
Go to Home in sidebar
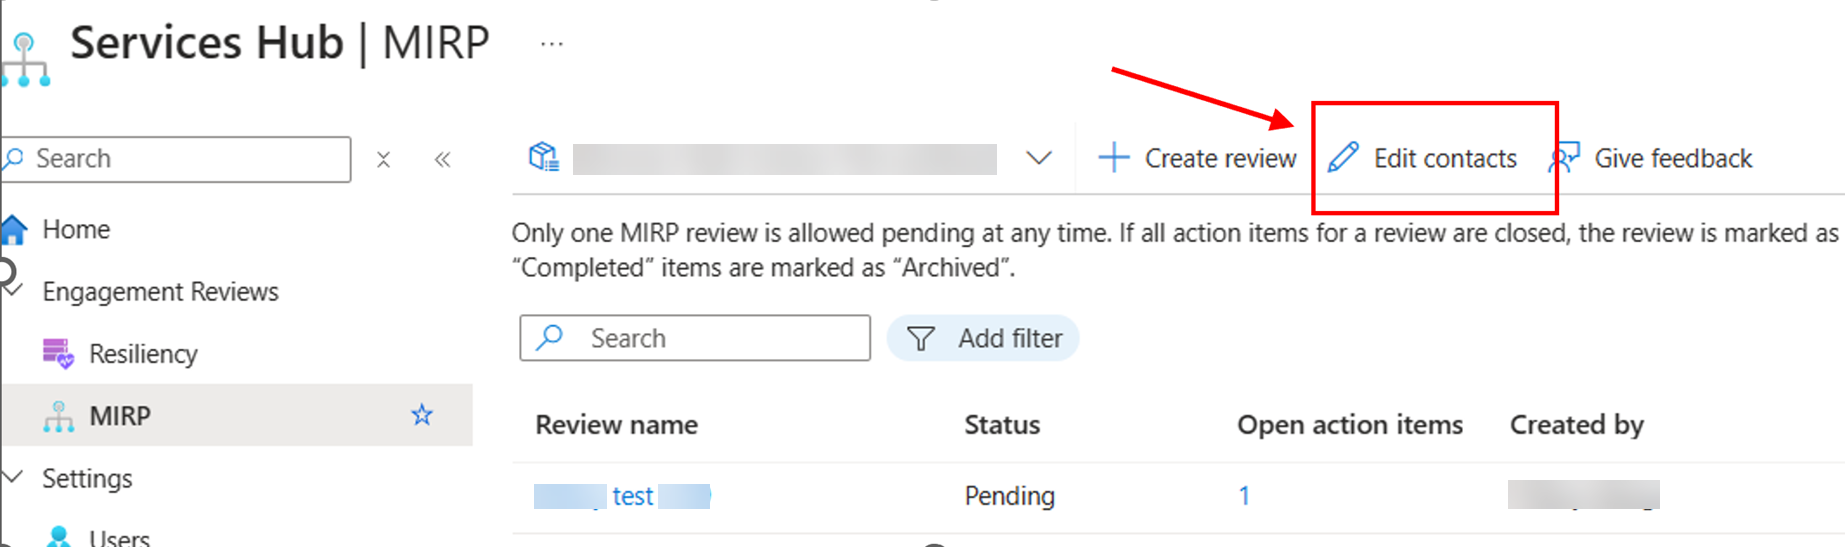click(76, 229)
